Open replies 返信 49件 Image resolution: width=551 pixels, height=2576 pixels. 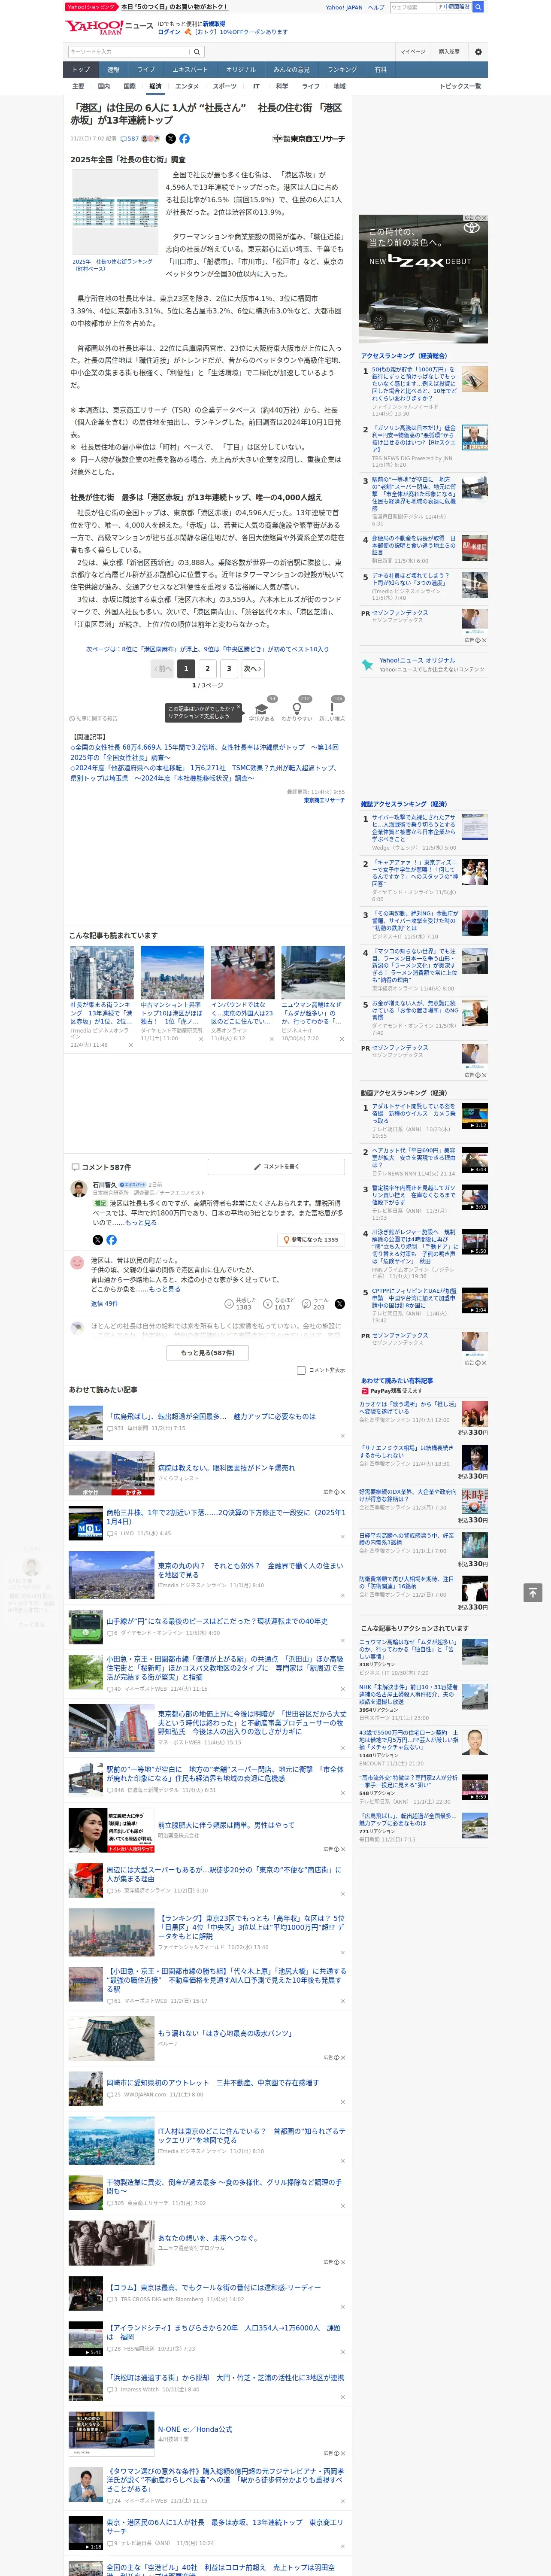click(x=104, y=1304)
